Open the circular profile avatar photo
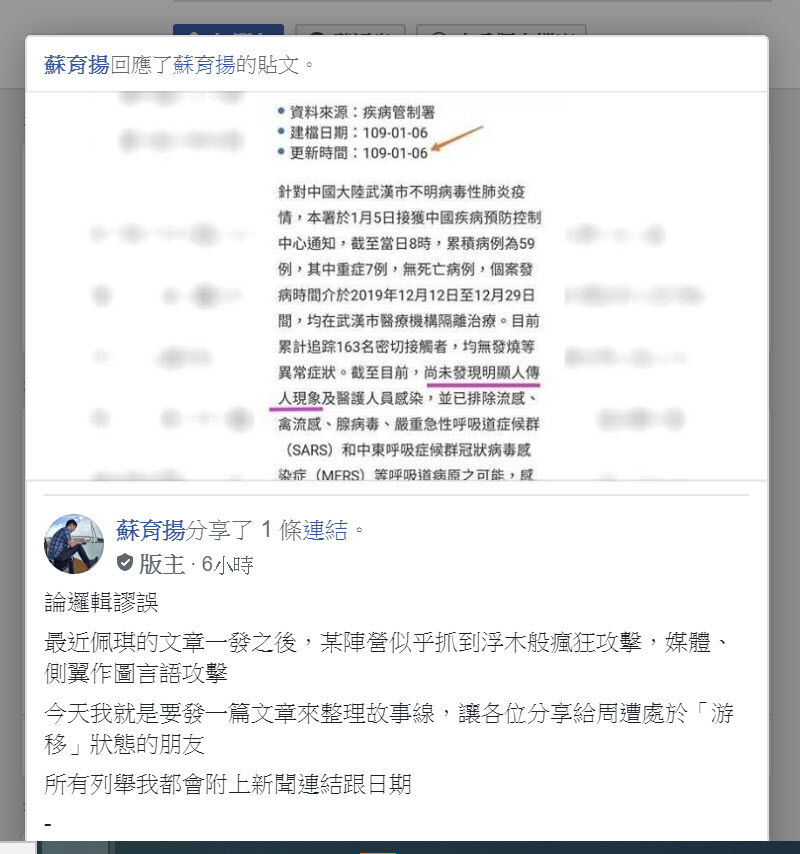Screen dimensions: 800x854 [74, 544]
